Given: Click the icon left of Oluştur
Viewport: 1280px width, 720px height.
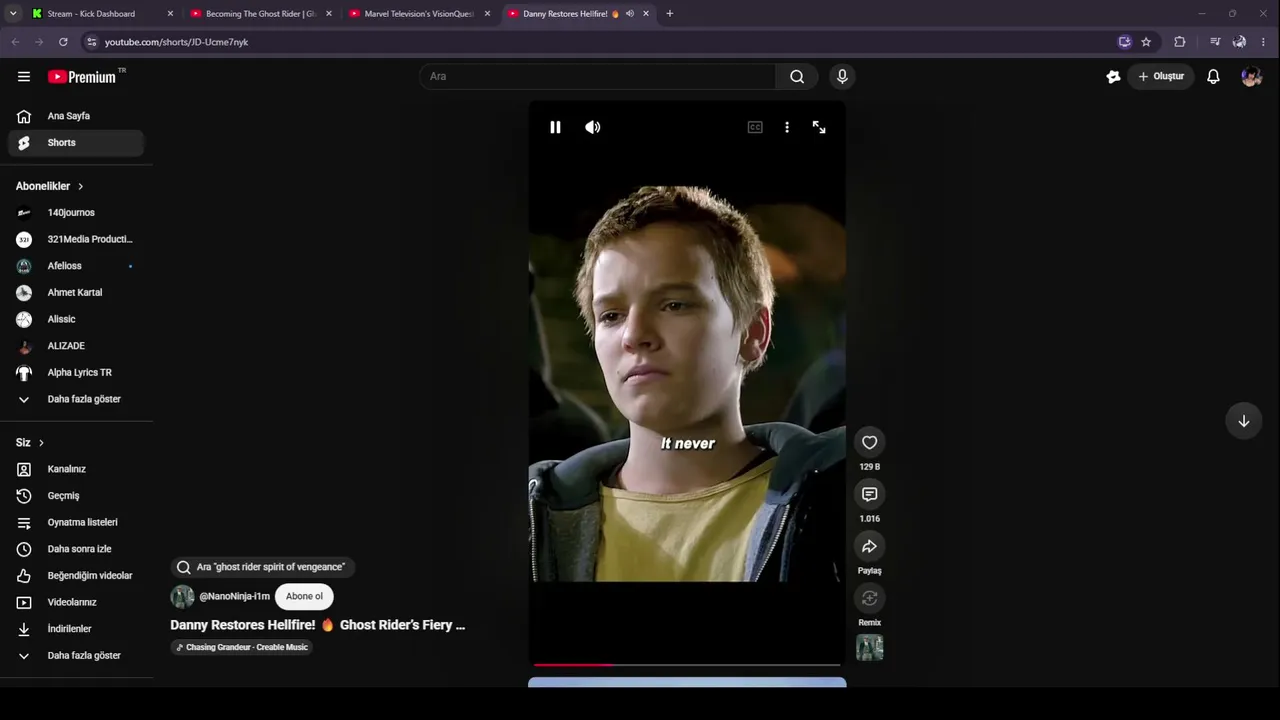Looking at the screenshot, I should [1113, 76].
